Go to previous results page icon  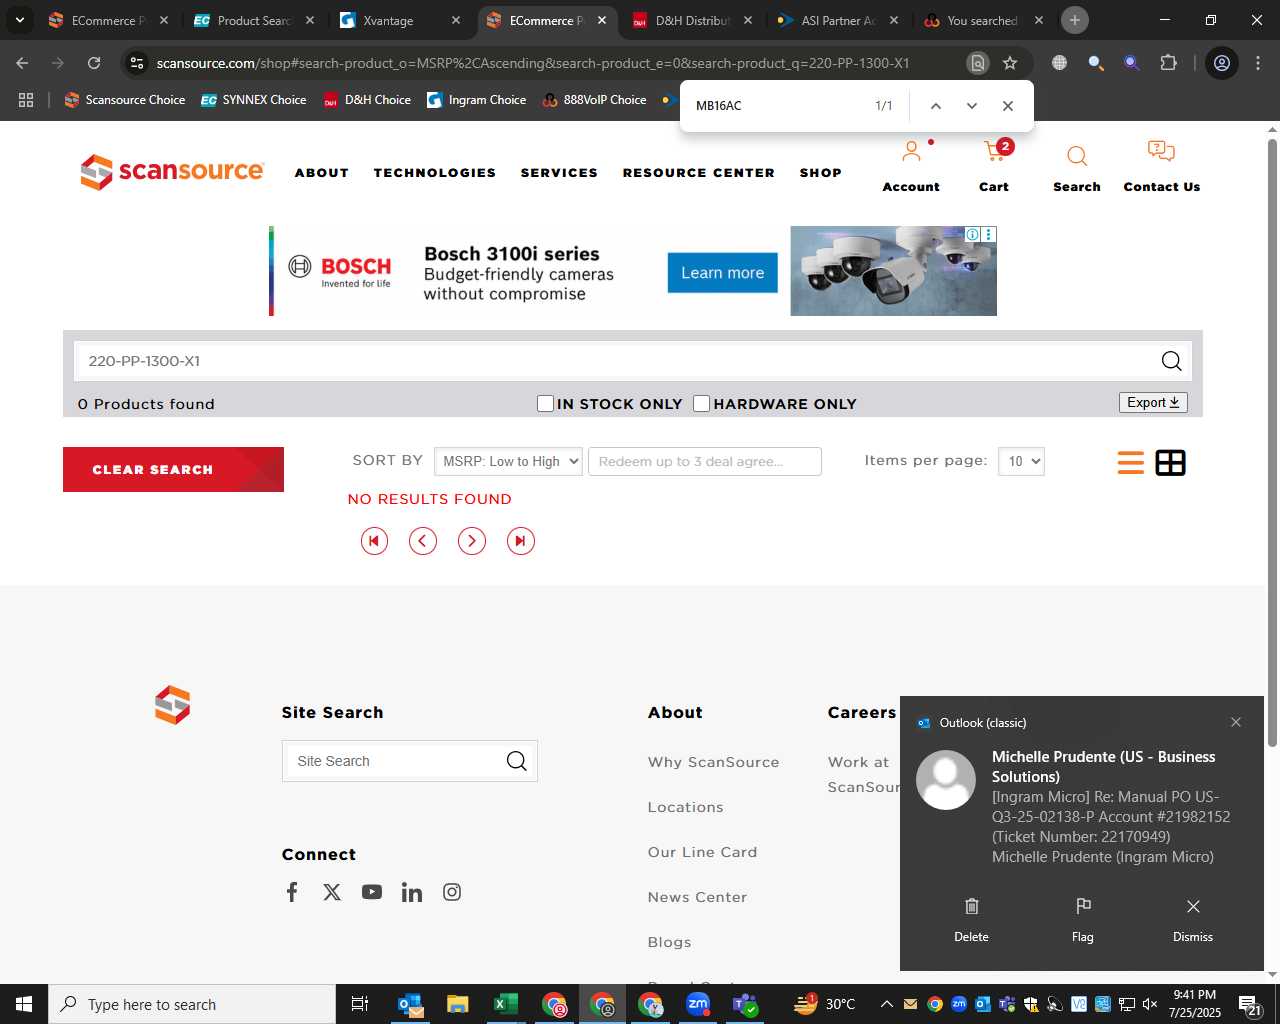click(x=423, y=541)
